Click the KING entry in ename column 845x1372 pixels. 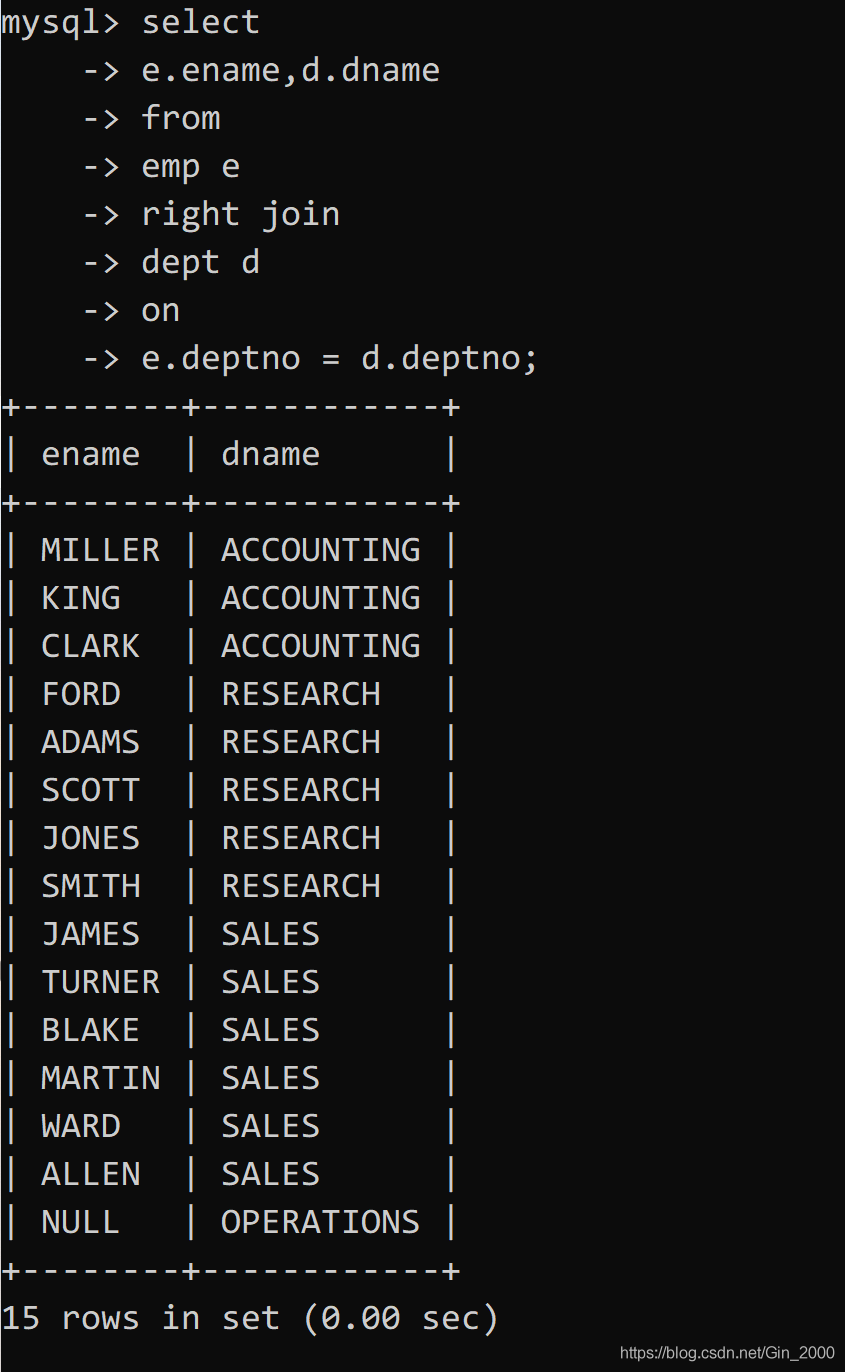point(80,598)
